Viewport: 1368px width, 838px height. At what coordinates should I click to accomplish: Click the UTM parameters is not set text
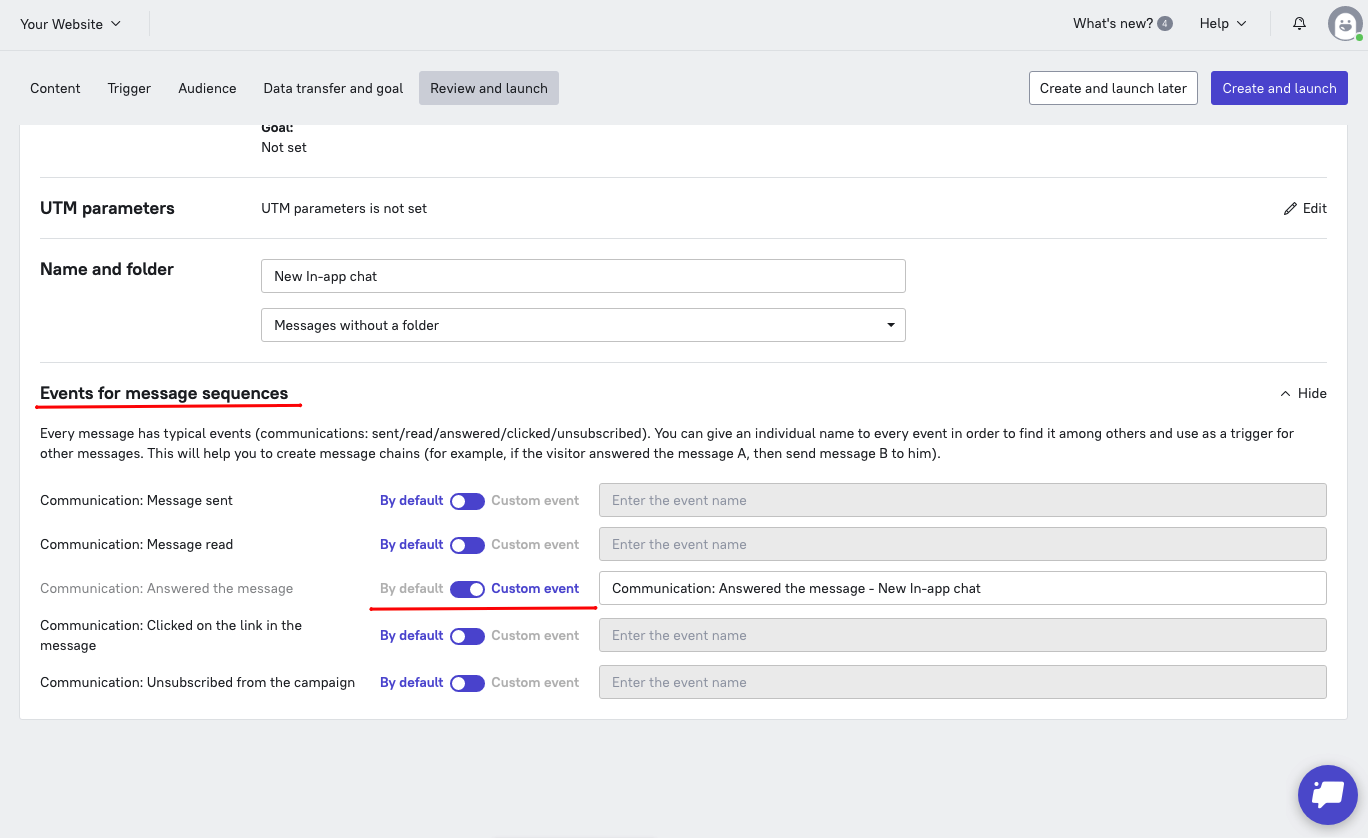344,208
